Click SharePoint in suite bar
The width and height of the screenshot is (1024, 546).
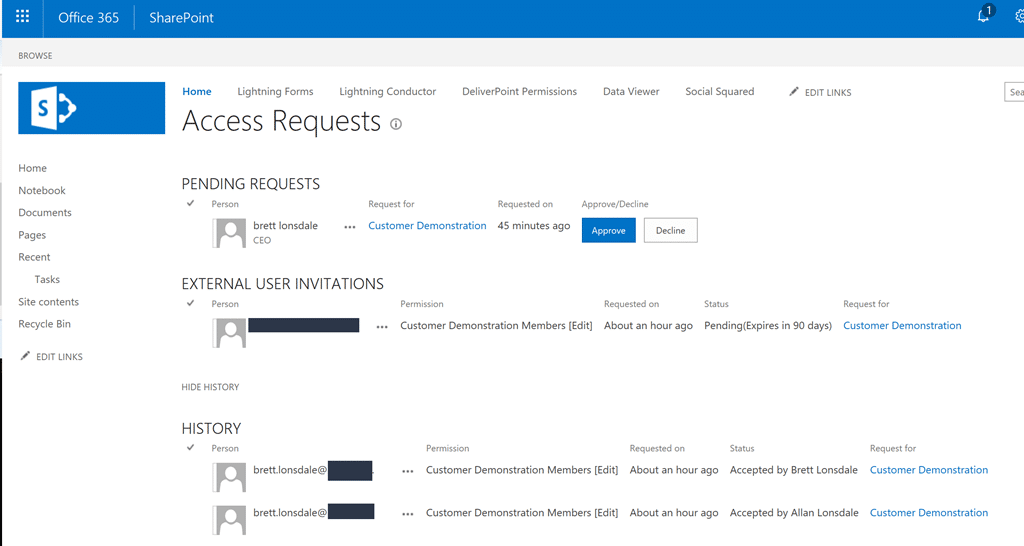click(x=181, y=18)
